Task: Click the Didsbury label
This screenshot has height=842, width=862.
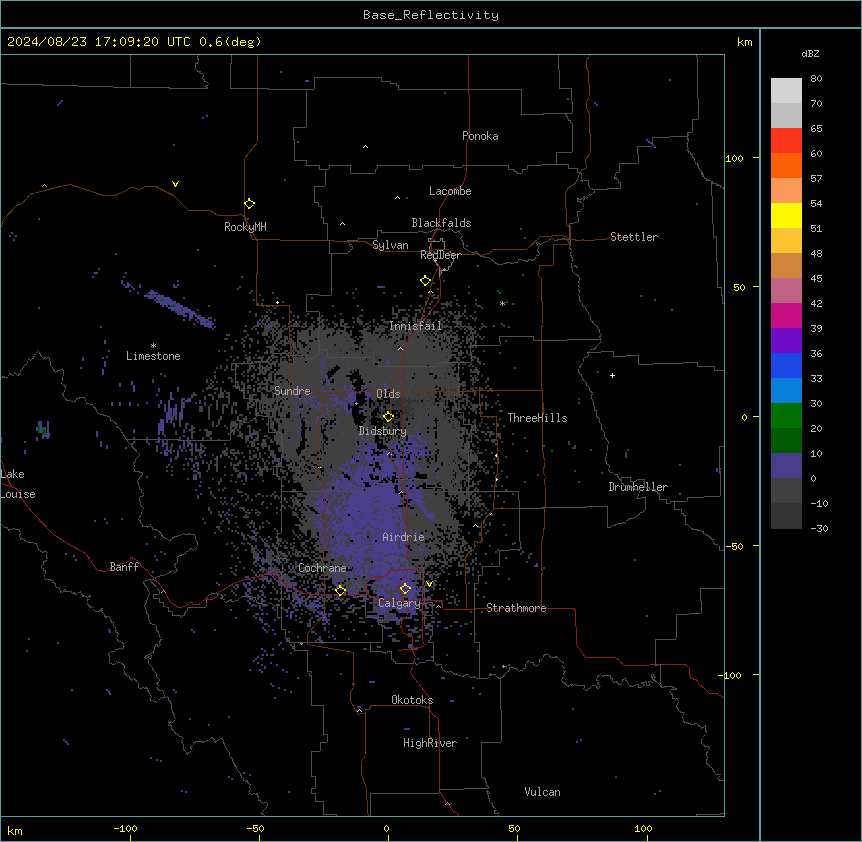Action: tap(382, 431)
